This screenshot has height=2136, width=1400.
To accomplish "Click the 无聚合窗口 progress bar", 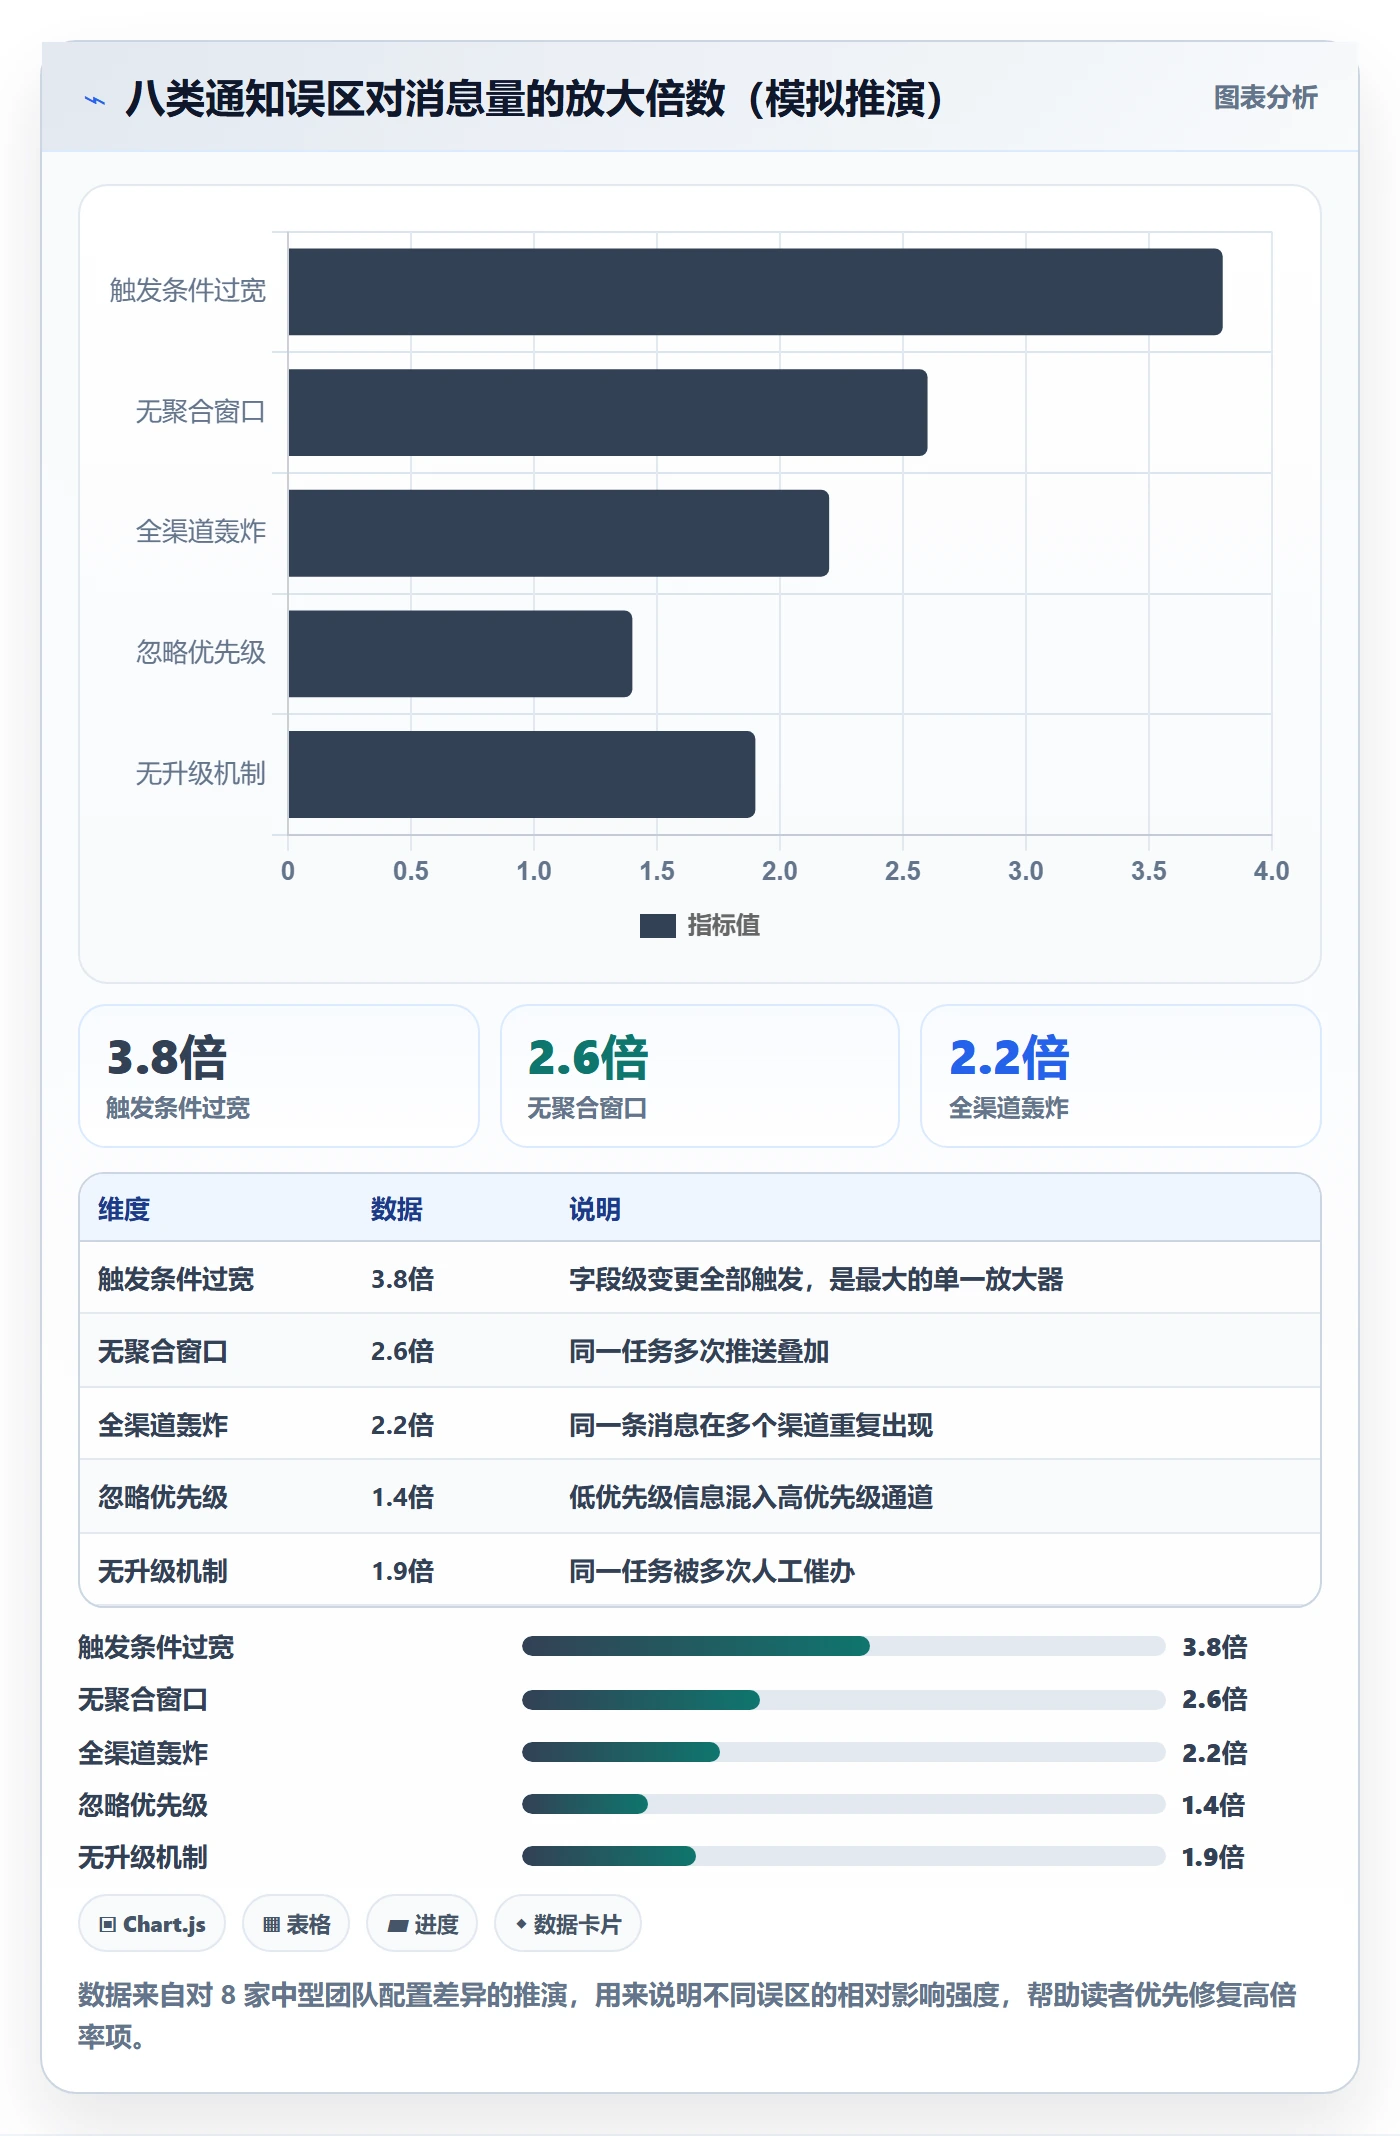I will [x=844, y=1699].
